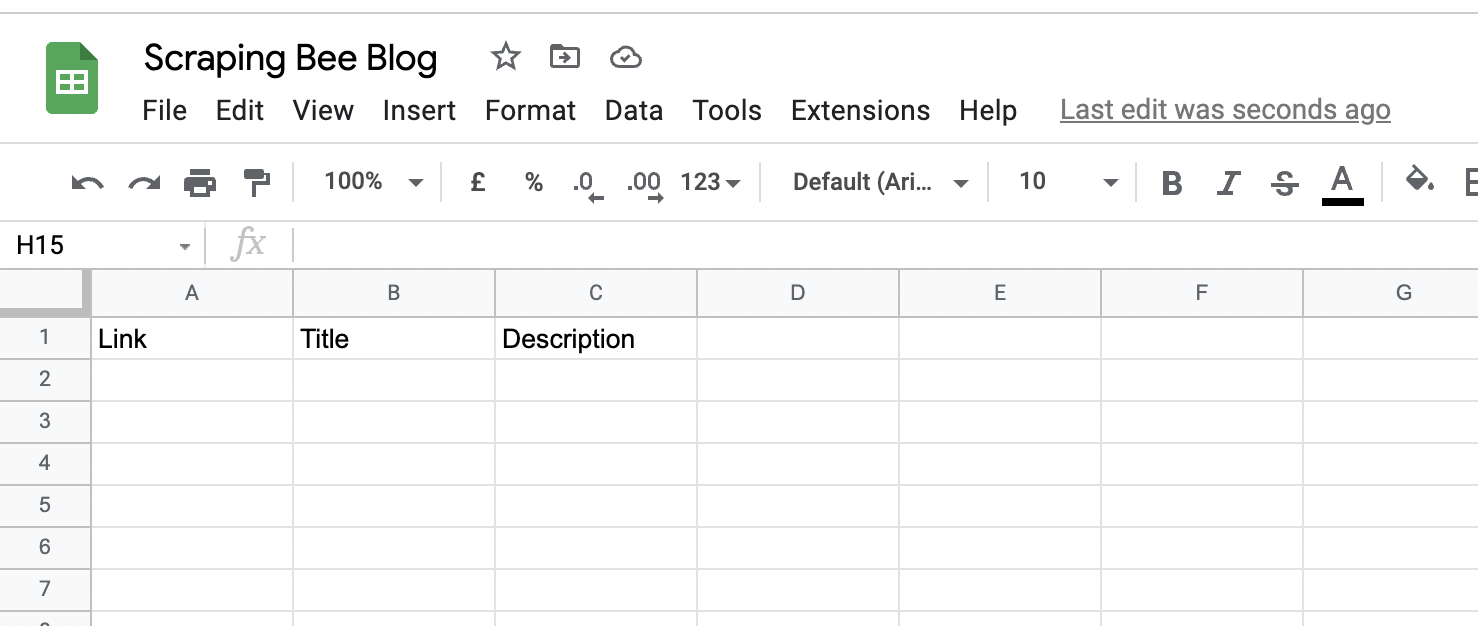
Task: Format selection as percent
Action: pos(534,182)
